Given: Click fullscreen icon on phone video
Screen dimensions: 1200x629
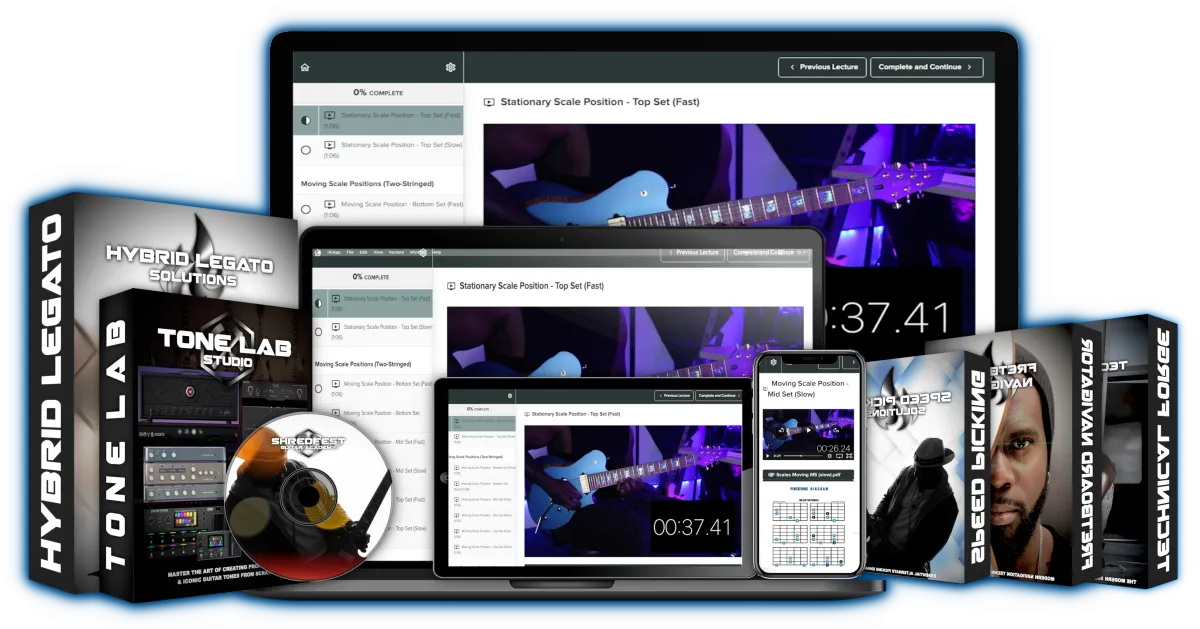Looking at the screenshot, I should (849, 456).
